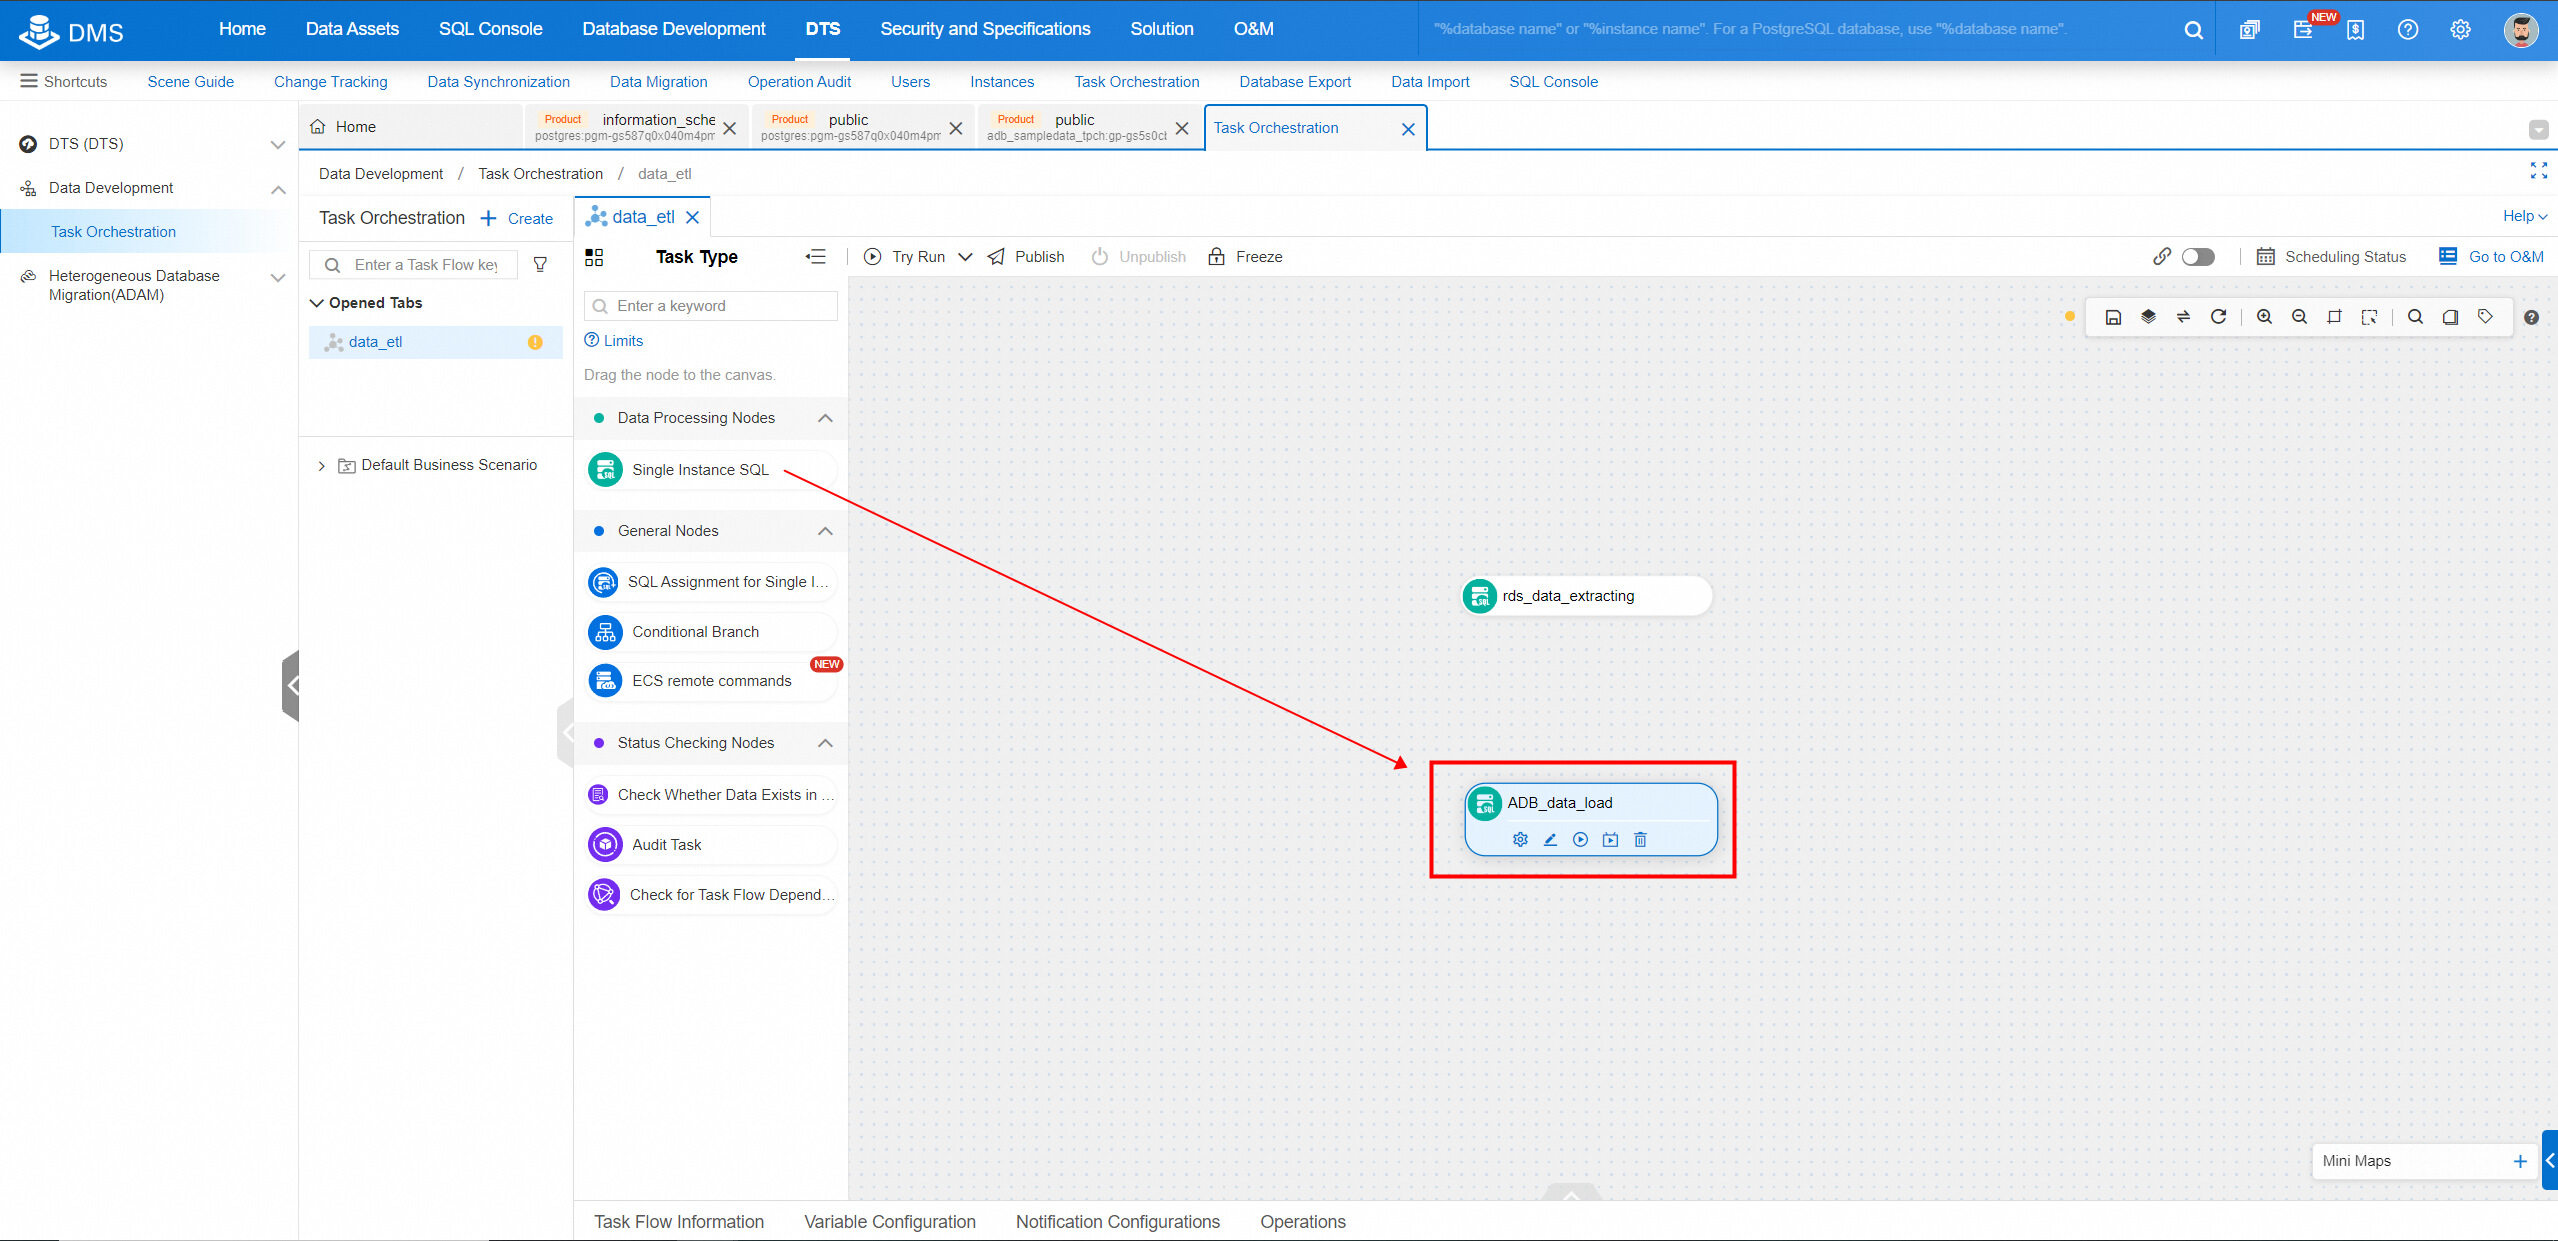This screenshot has width=2558, height=1241.
Task: Click the layers icon in canvas toolbar
Action: (x=2148, y=317)
